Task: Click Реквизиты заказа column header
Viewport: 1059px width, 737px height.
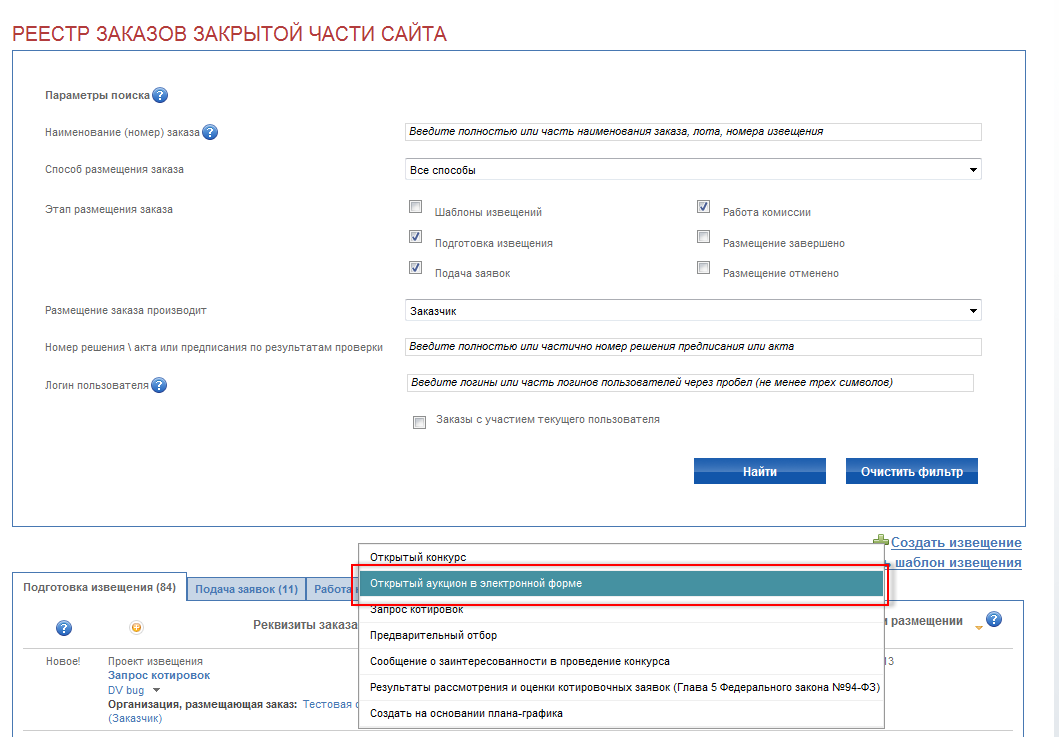Action: click(x=305, y=625)
